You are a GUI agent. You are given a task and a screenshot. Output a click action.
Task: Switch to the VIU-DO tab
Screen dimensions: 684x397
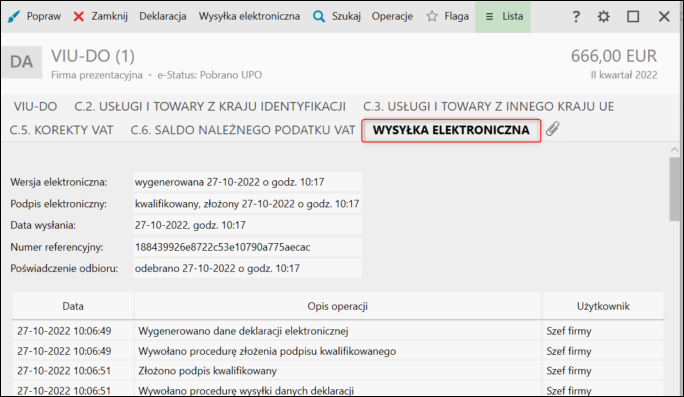pyautogui.click(x=35, y=106)
